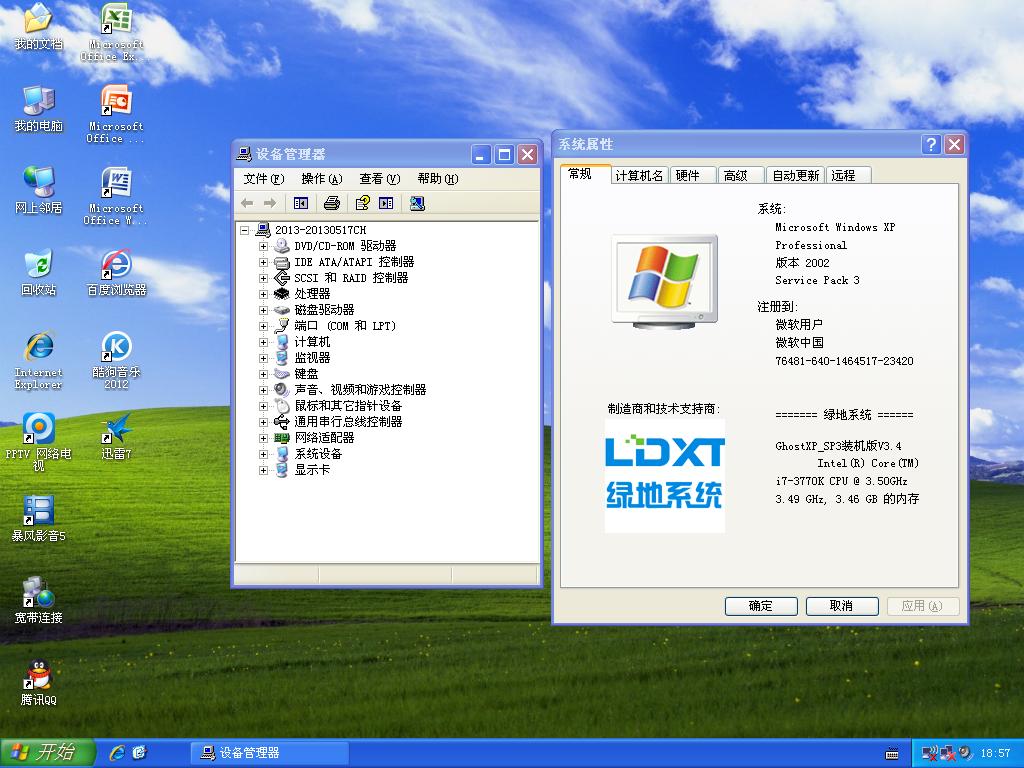
Task: Expand the 端口 (COM 和 LPT) node
Action: coord(263,326)
